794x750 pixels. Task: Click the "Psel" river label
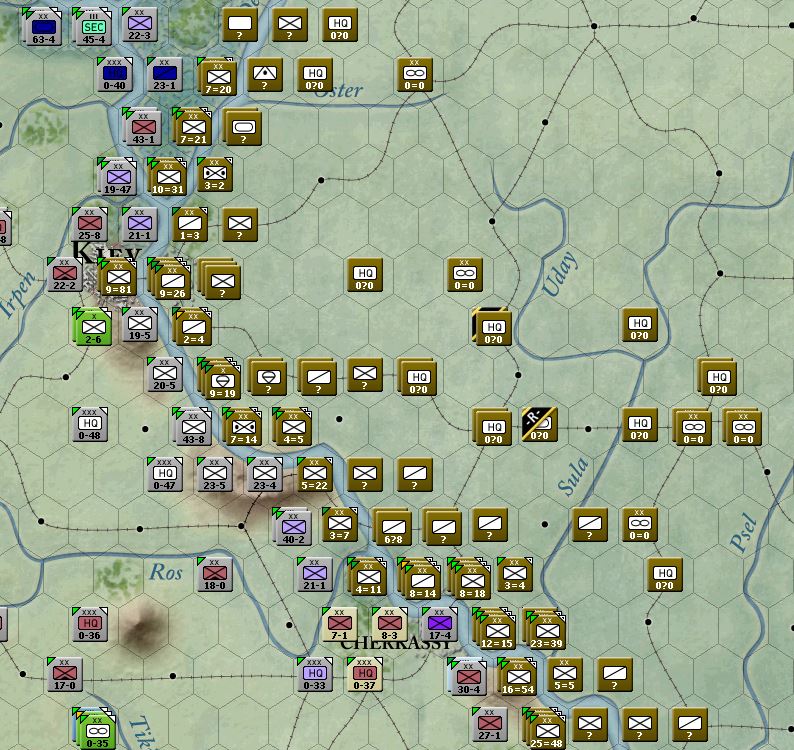(744, 532)
